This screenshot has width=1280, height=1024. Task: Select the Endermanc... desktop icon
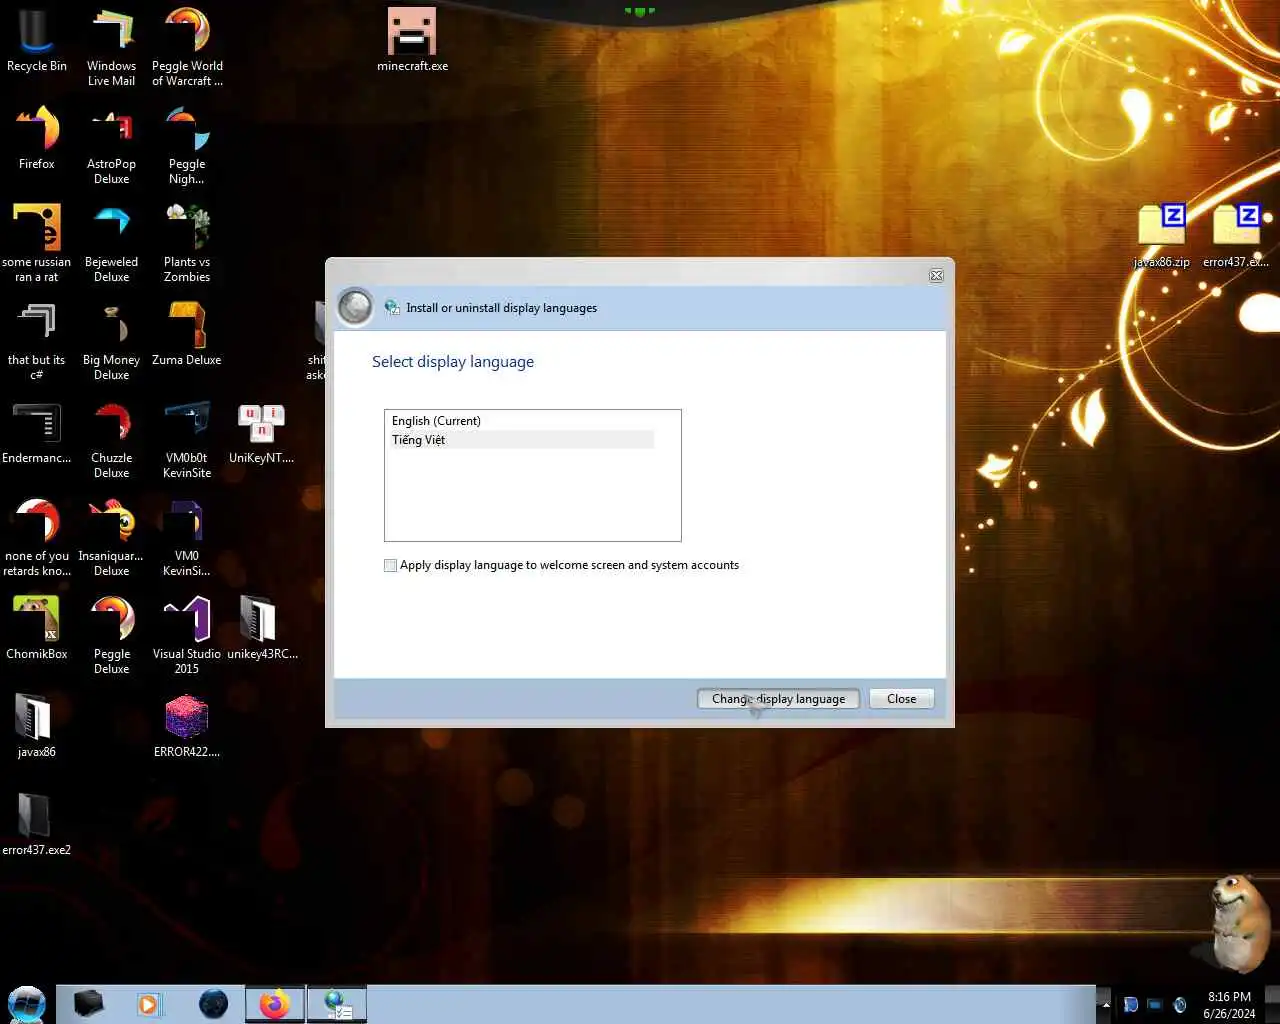tap(37, 433)
